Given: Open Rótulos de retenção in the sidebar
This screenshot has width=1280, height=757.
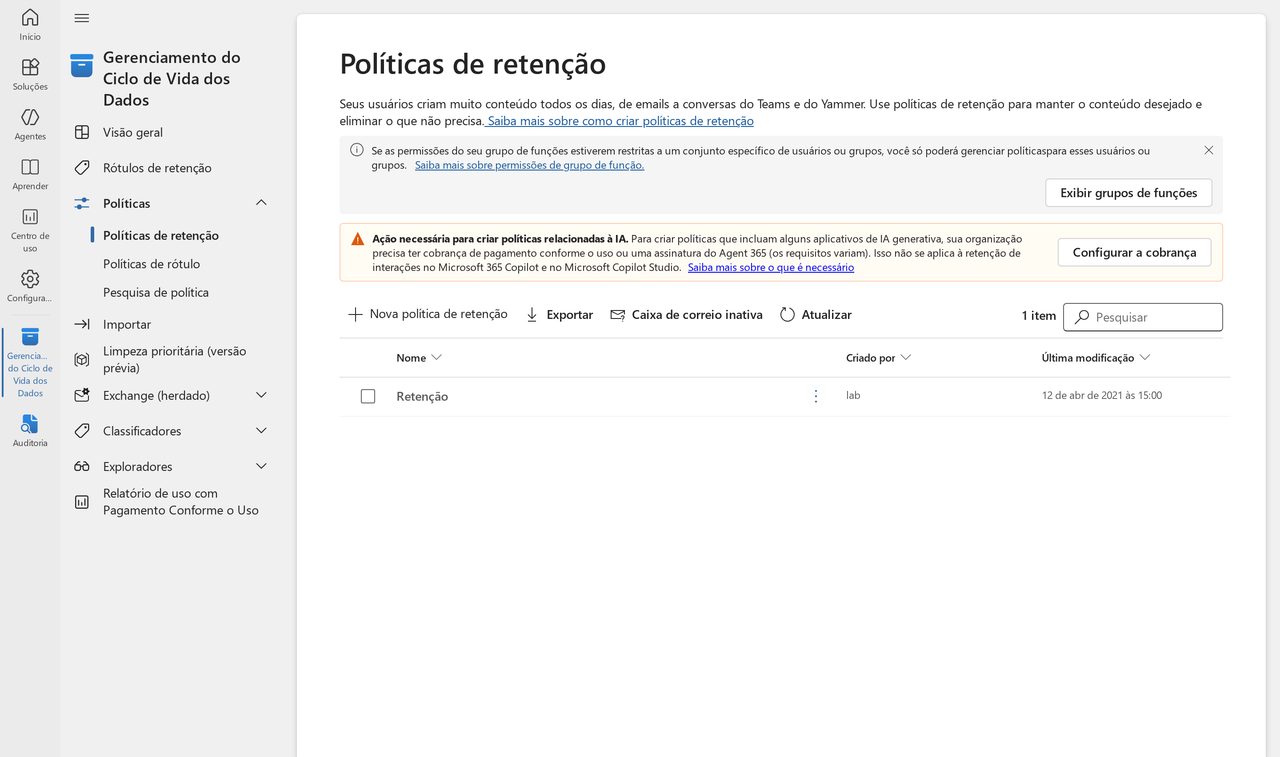Looking at the screenshot, I should 157,168.
